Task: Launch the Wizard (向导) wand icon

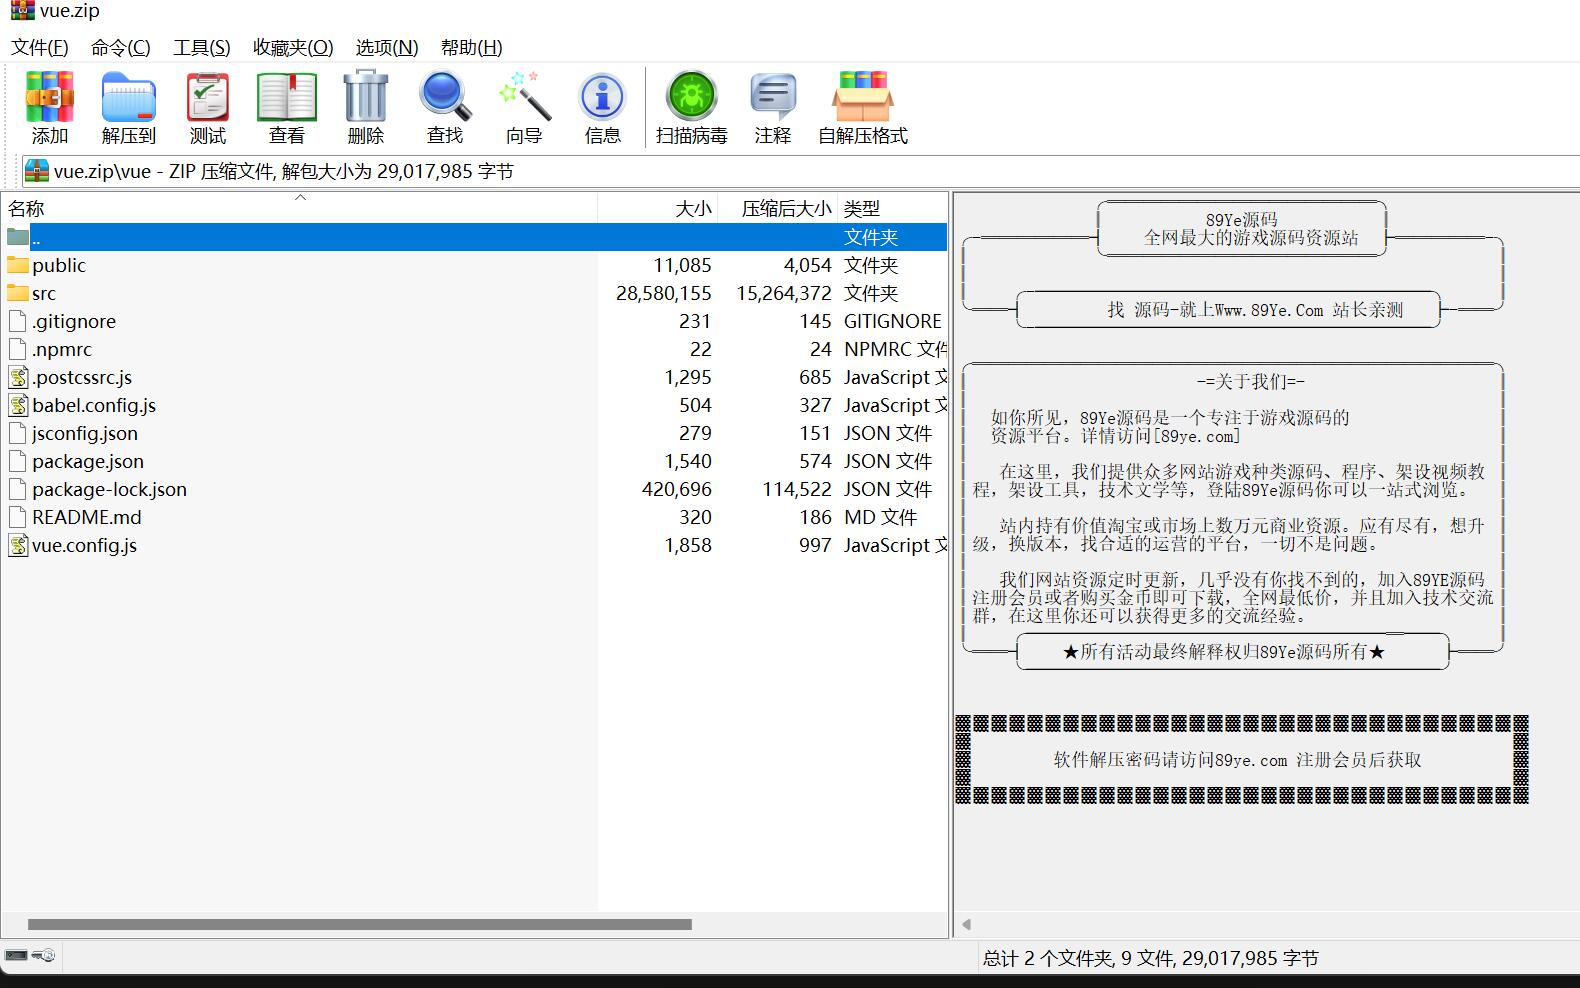Action: (524, 96)
